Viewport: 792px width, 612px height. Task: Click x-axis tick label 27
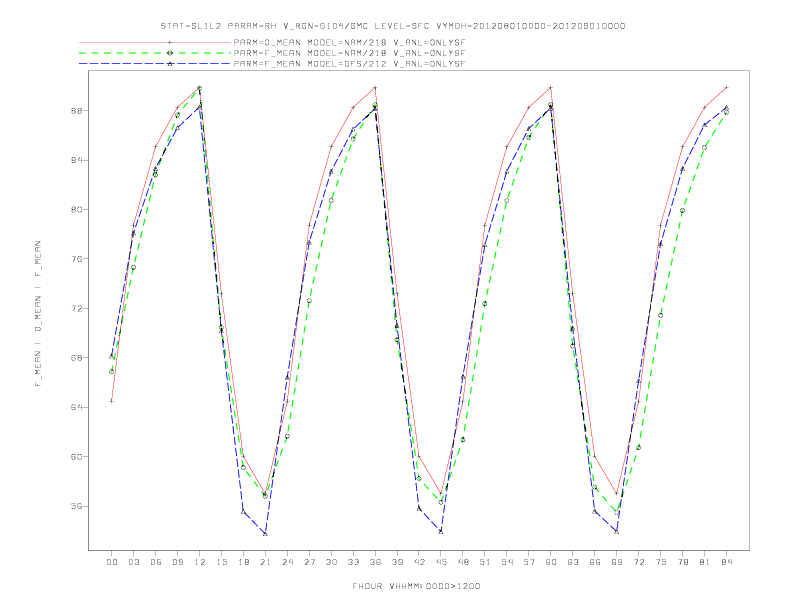309,562
